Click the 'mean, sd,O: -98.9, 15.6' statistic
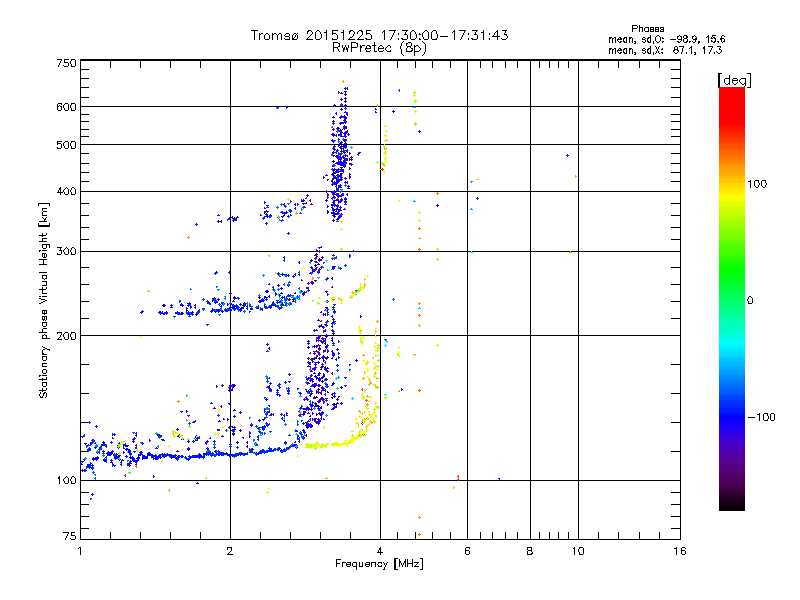 click(x=666, y=39)
